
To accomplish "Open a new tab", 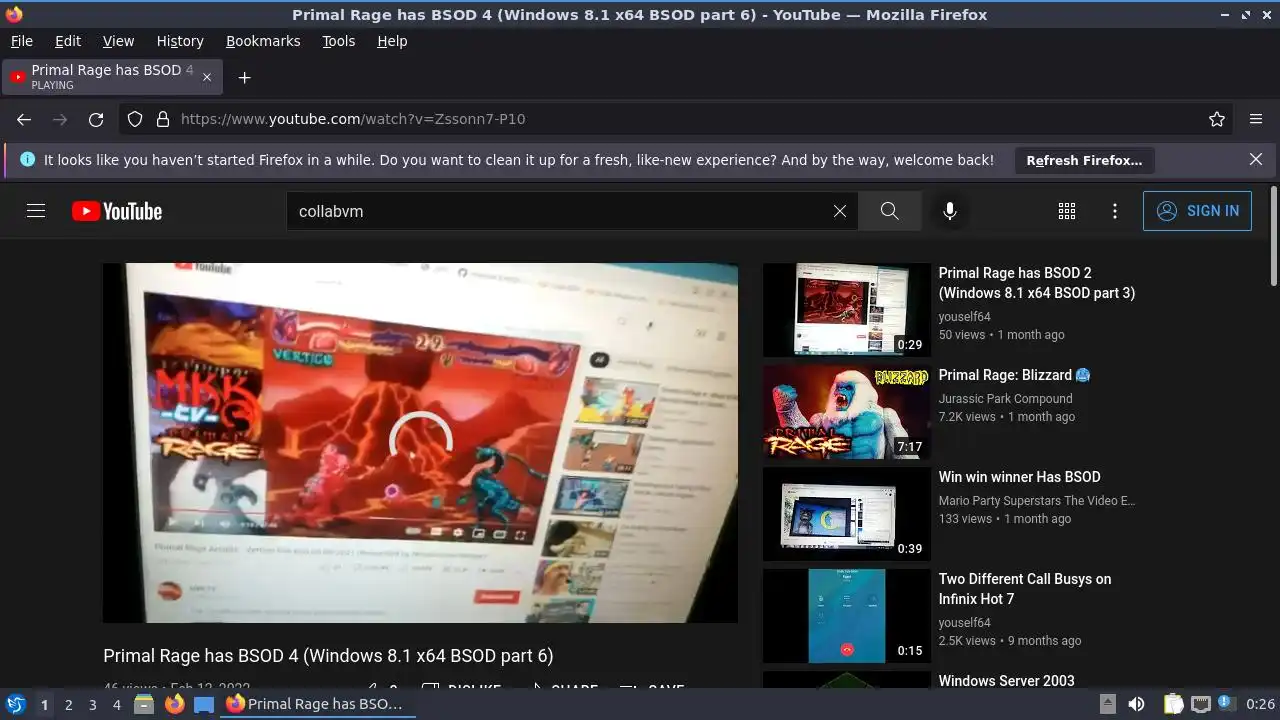I will tap(244, 77).
